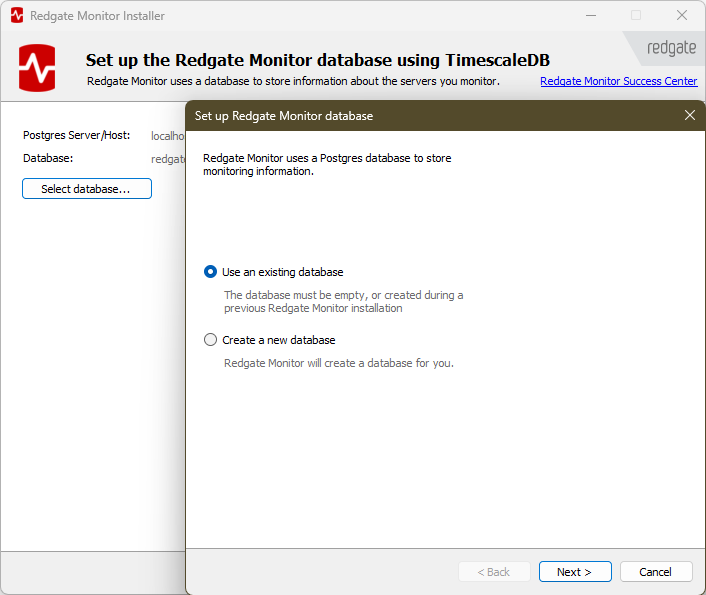
Task: Open the Redgate Monitor Success Center link
Action: tap(618, 81)
